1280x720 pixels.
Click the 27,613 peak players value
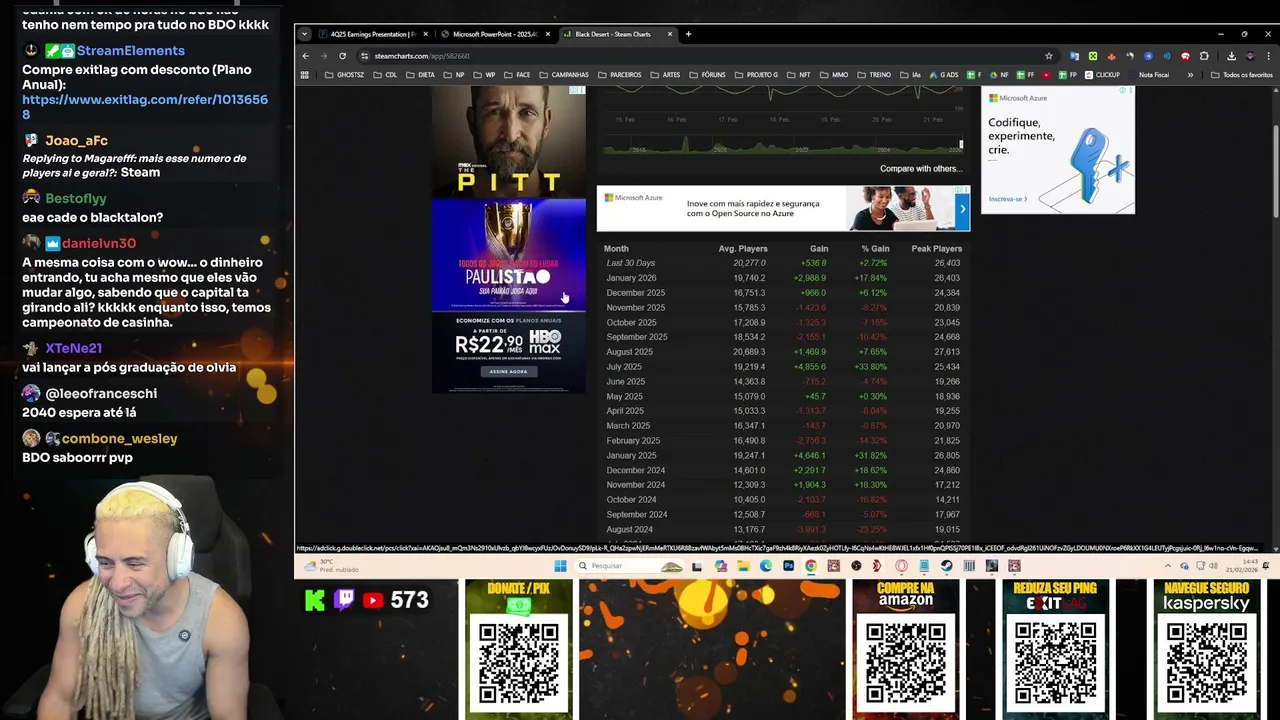947,352
